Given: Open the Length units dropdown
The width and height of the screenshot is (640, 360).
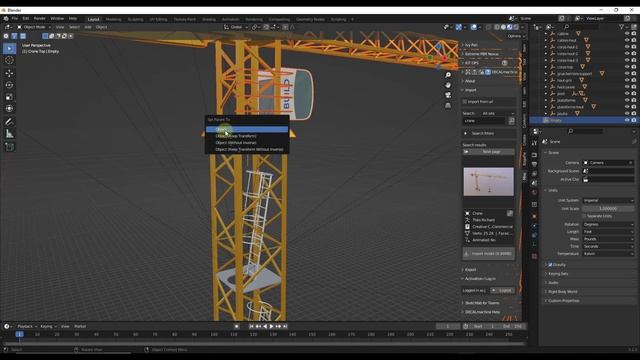Looking at the screenshot, I should [x=608, y=232].
